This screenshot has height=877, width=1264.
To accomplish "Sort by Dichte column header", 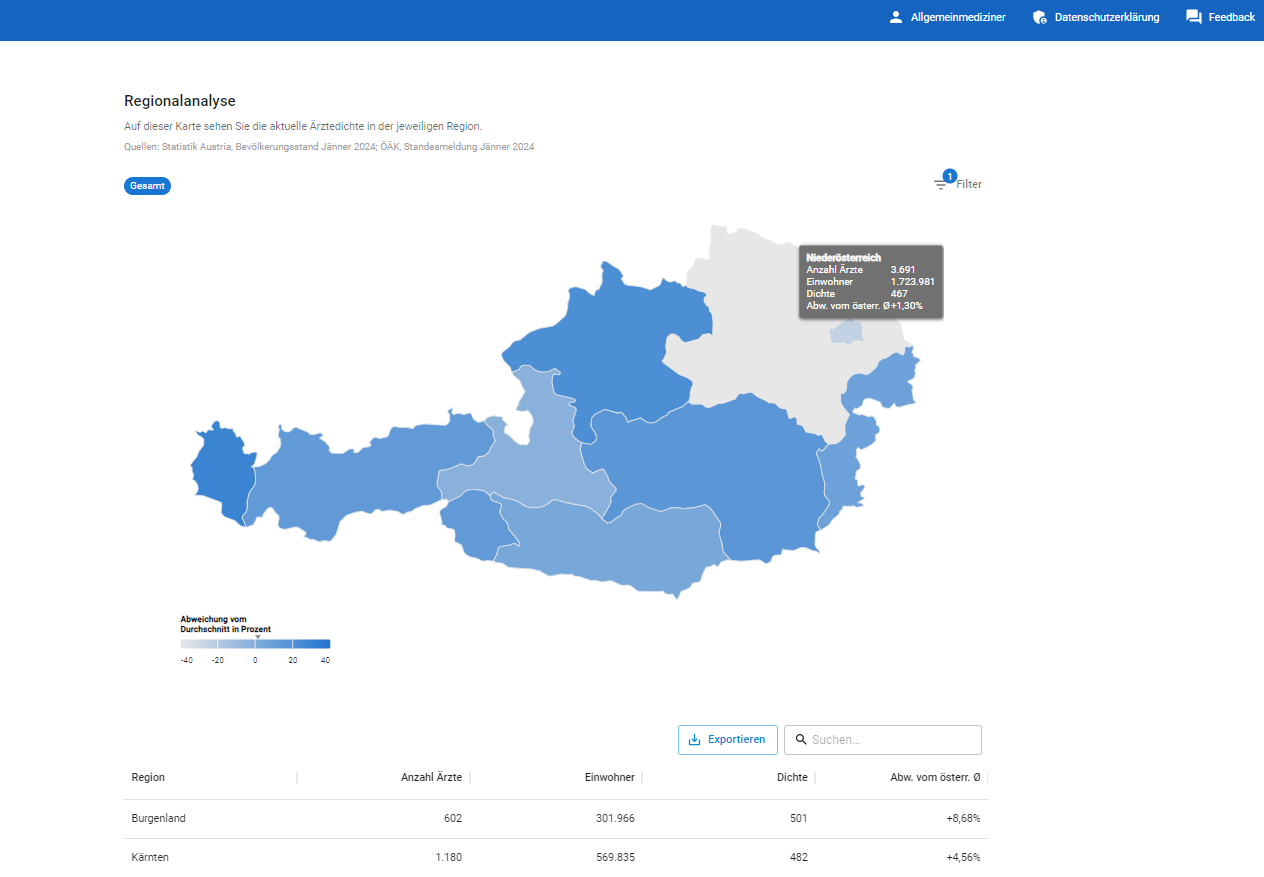I will [792, 778].
